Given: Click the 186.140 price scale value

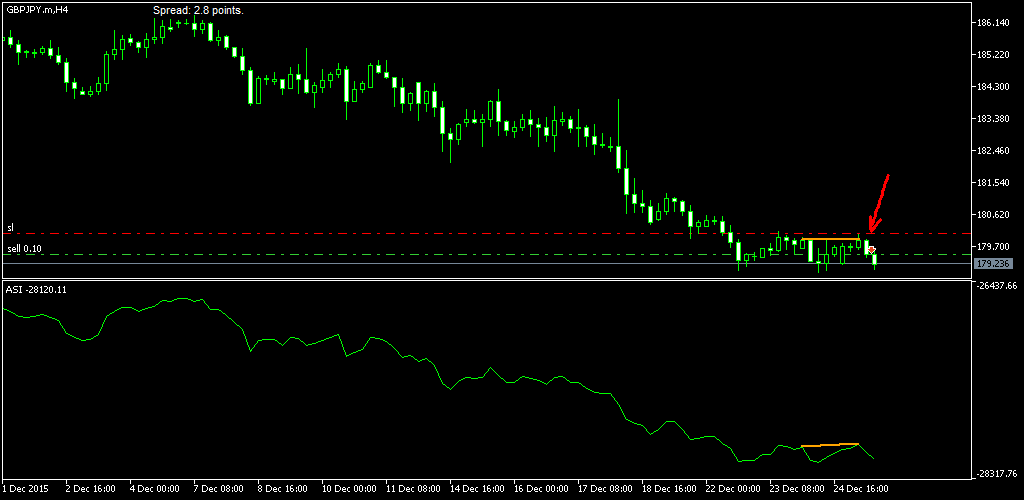Looking at the screenshot, I should [993, 23].
